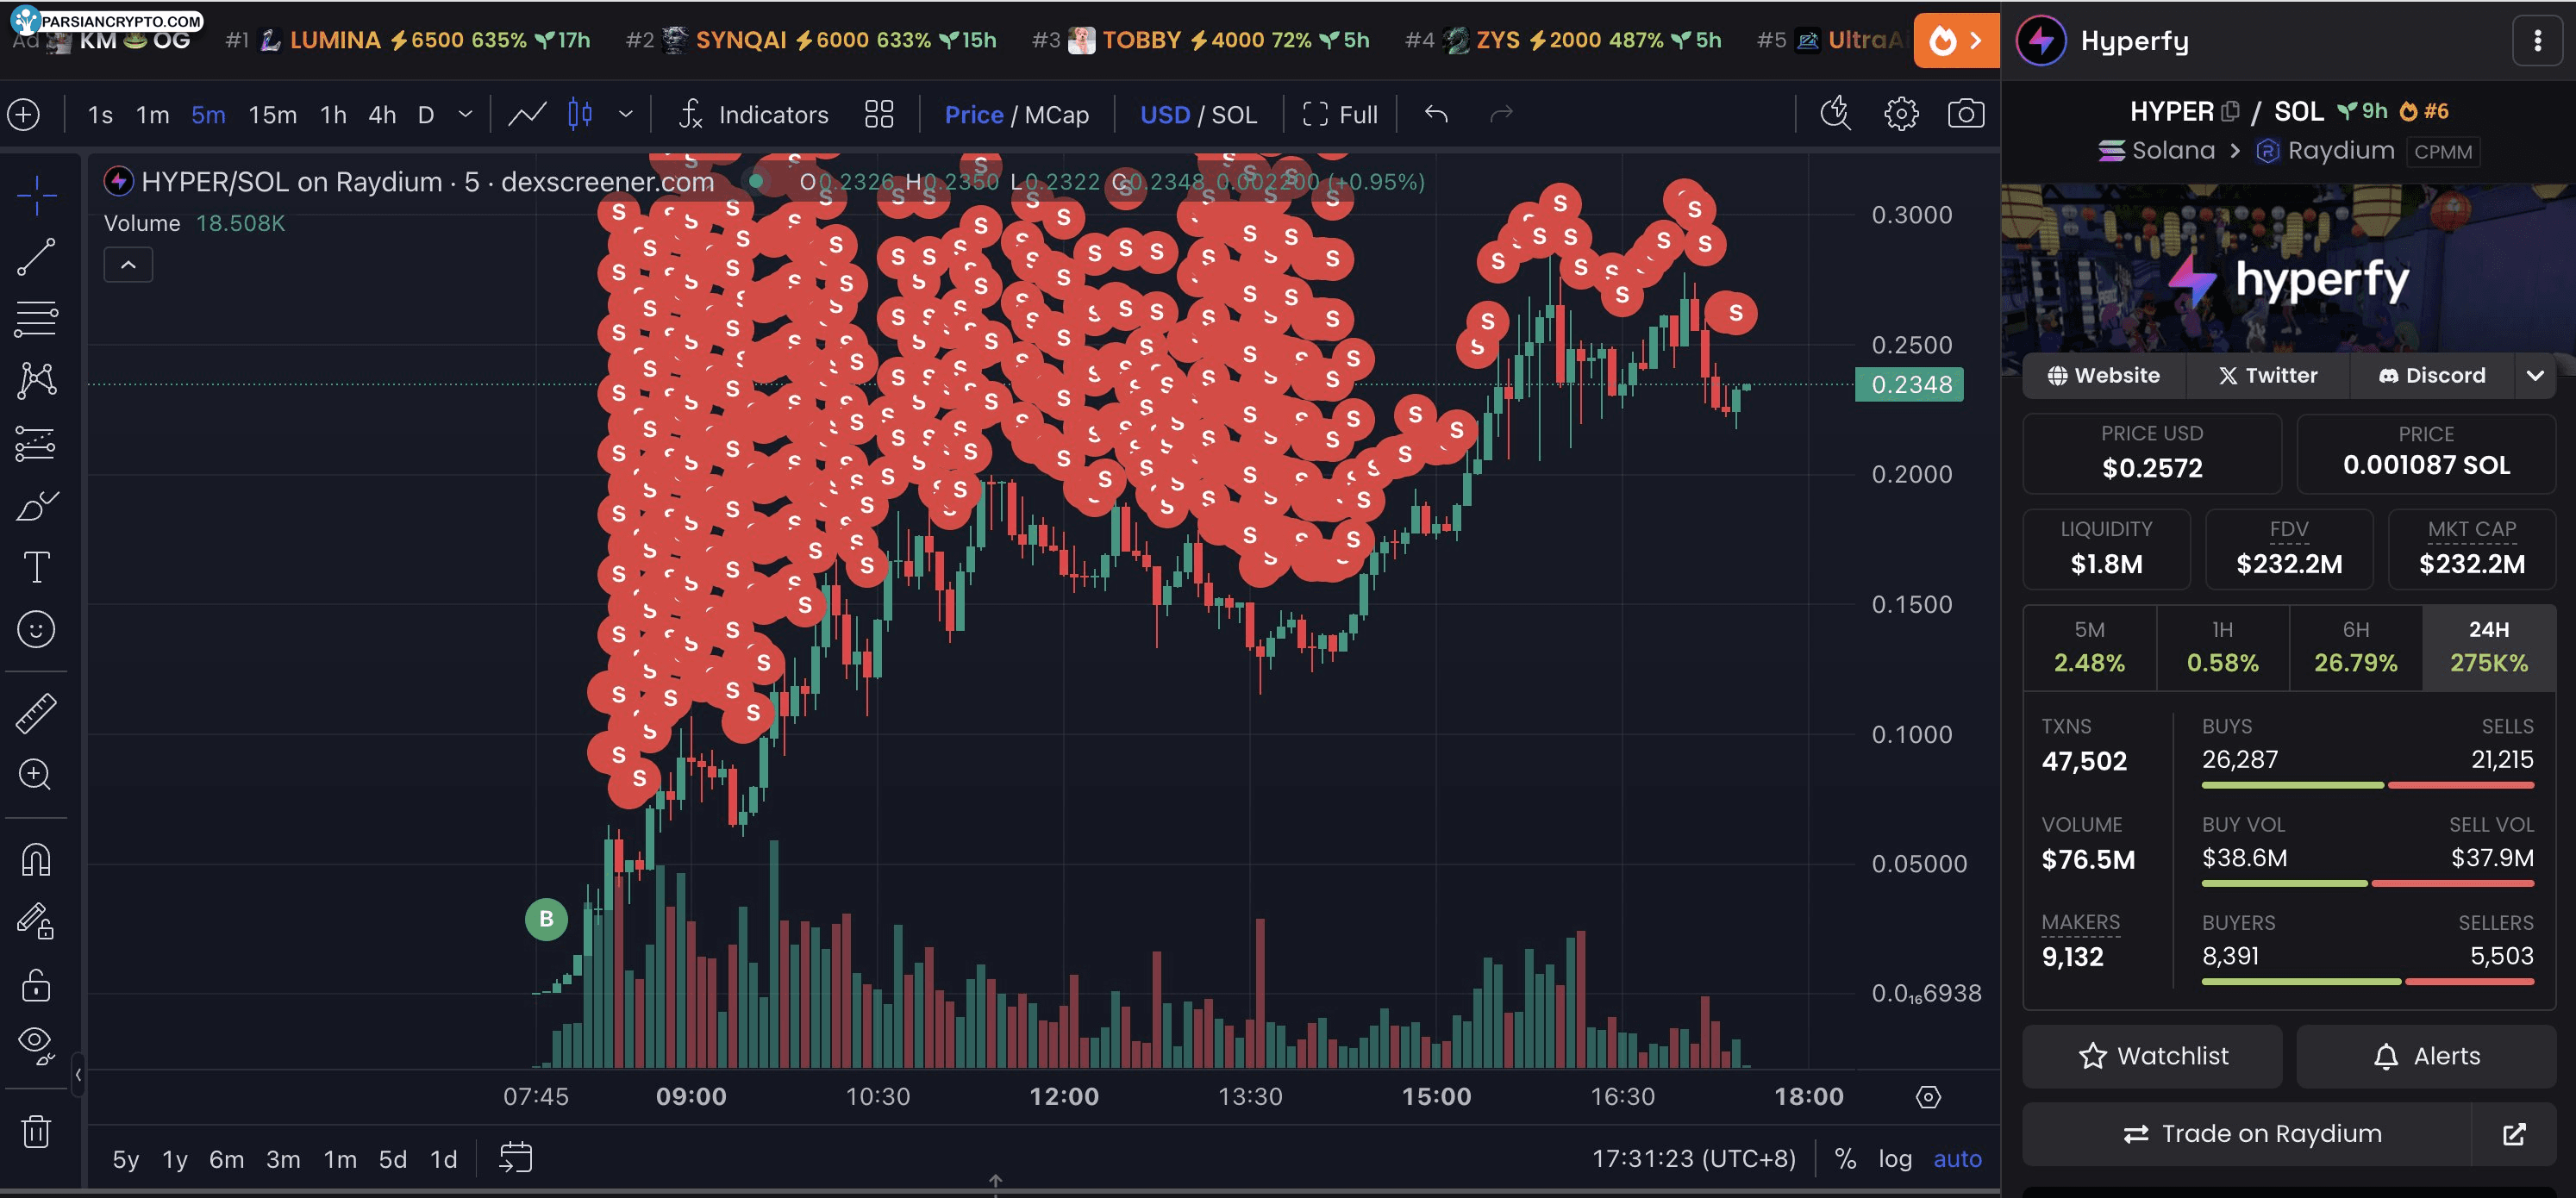Toggle log scale mode
2576x1198 pixels.
click(1895, 1159)
